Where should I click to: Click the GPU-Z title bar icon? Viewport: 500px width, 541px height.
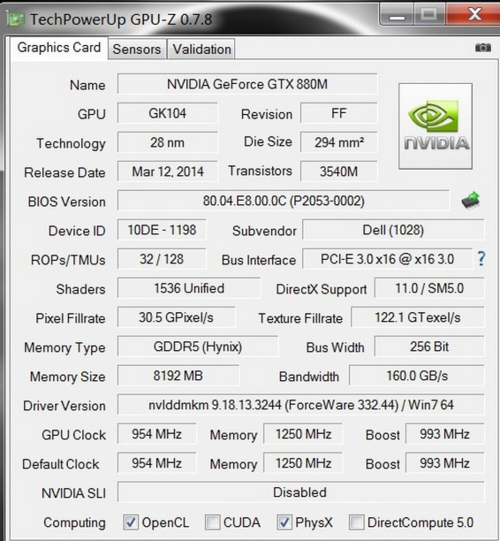tap(15, 19)
